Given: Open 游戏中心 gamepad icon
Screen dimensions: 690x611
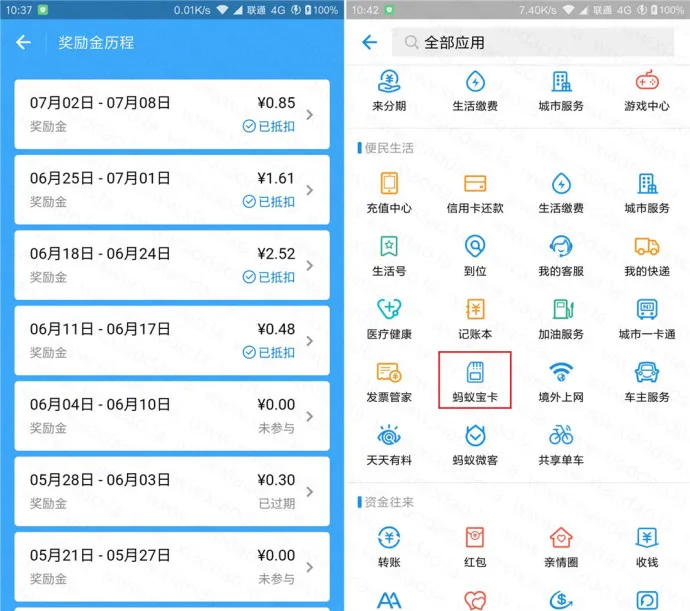Looking at the screenshot, I should click(x=647, y=81).
